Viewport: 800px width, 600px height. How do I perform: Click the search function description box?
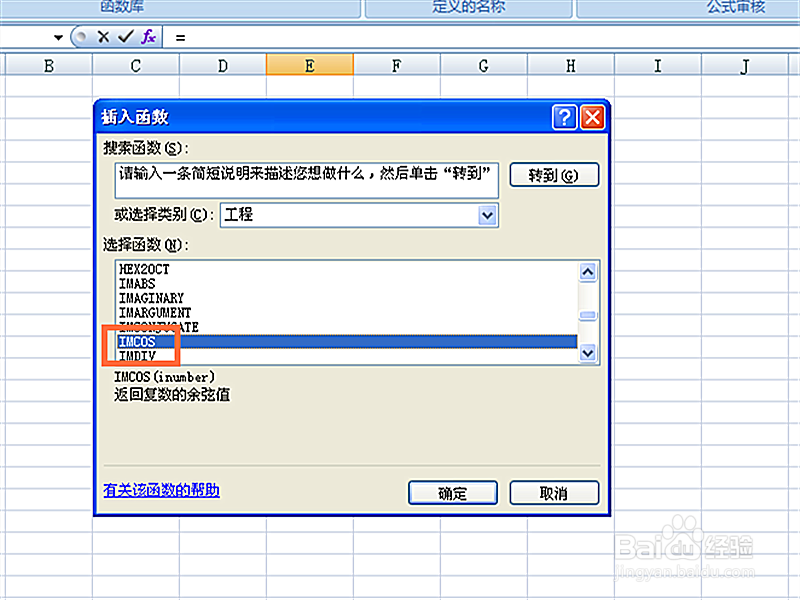point(307,180)
